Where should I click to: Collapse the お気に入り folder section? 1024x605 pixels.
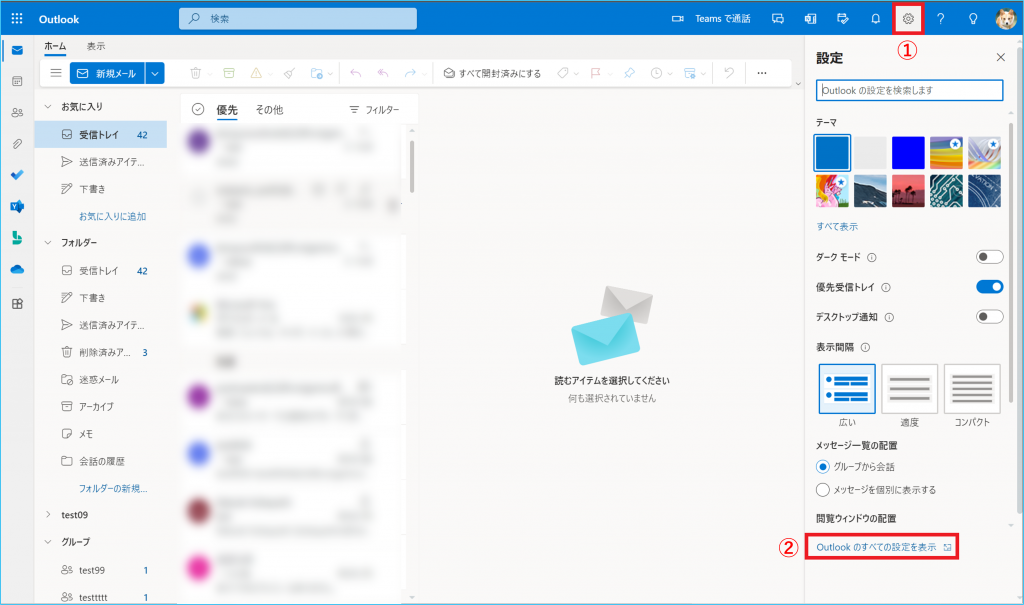[48, 106]
